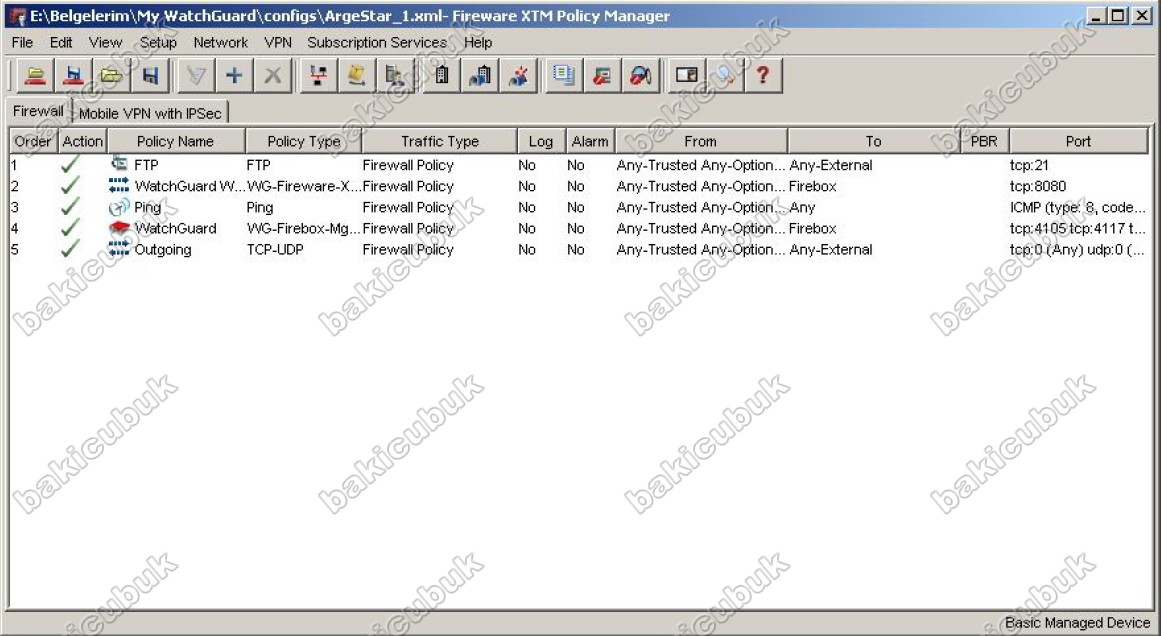Click the server with user toolbar icon
1162x636 pixels.
coord(396,75)
